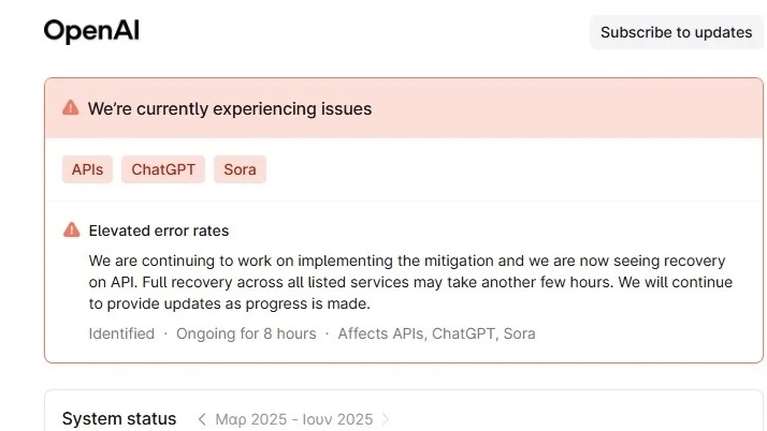The height and width of the screenshot is (431, 767).
Task: Subscribe to updates
Action: tap(676, 32)
